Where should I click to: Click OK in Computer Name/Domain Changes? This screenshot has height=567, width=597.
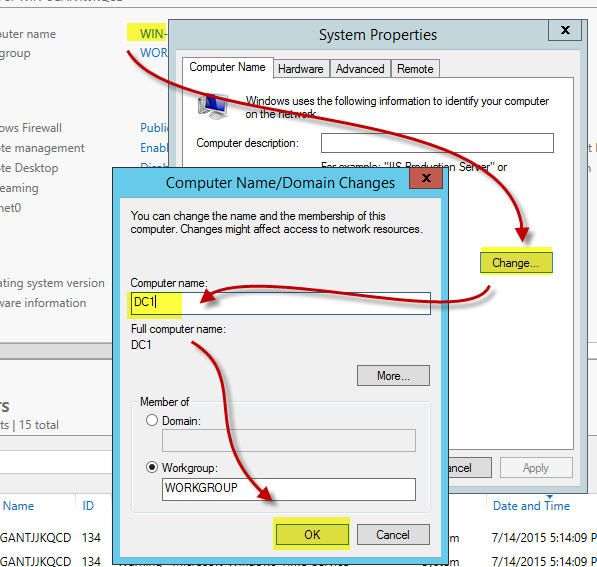pyautogui.click(x=312, y=534)
